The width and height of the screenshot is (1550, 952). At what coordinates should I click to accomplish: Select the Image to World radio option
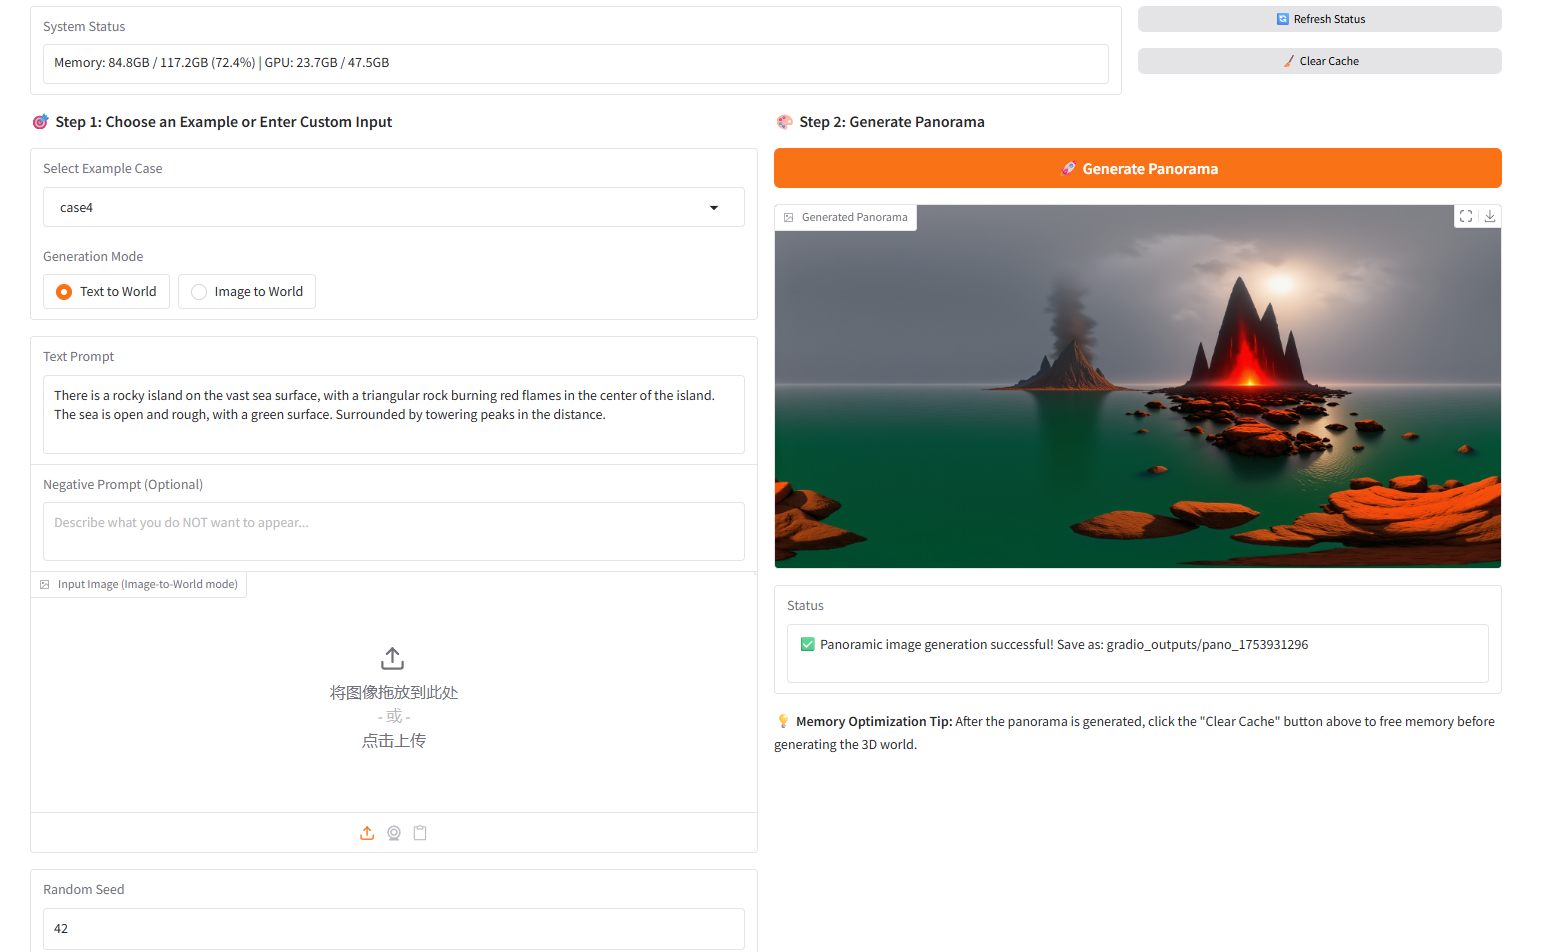tap(199, 292)
